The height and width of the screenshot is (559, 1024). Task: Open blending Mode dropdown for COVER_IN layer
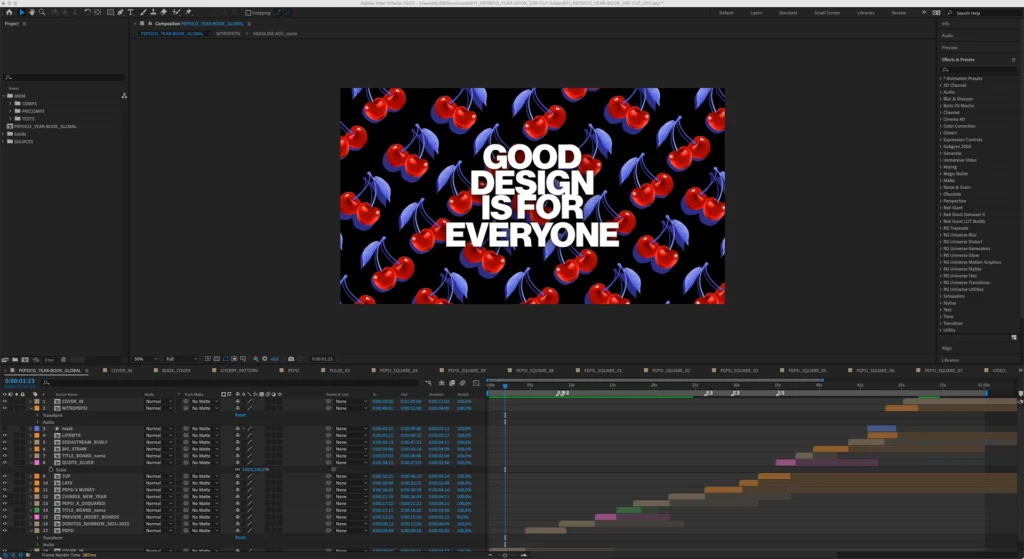point(159,401)
